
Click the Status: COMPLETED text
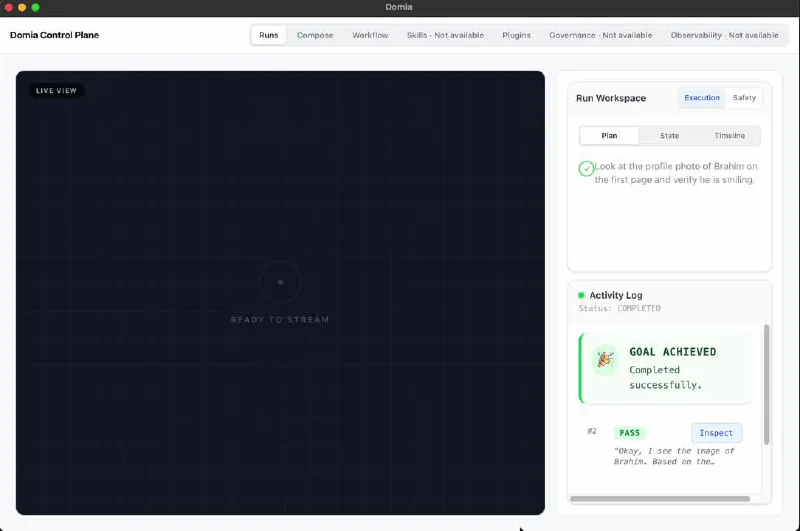[619, 308]
